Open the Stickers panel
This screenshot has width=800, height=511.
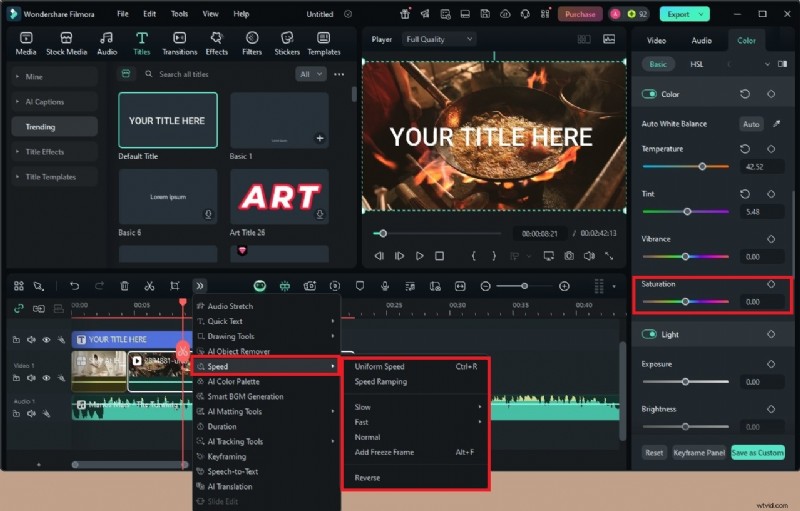pyautogui.click(x=287, y=42)
